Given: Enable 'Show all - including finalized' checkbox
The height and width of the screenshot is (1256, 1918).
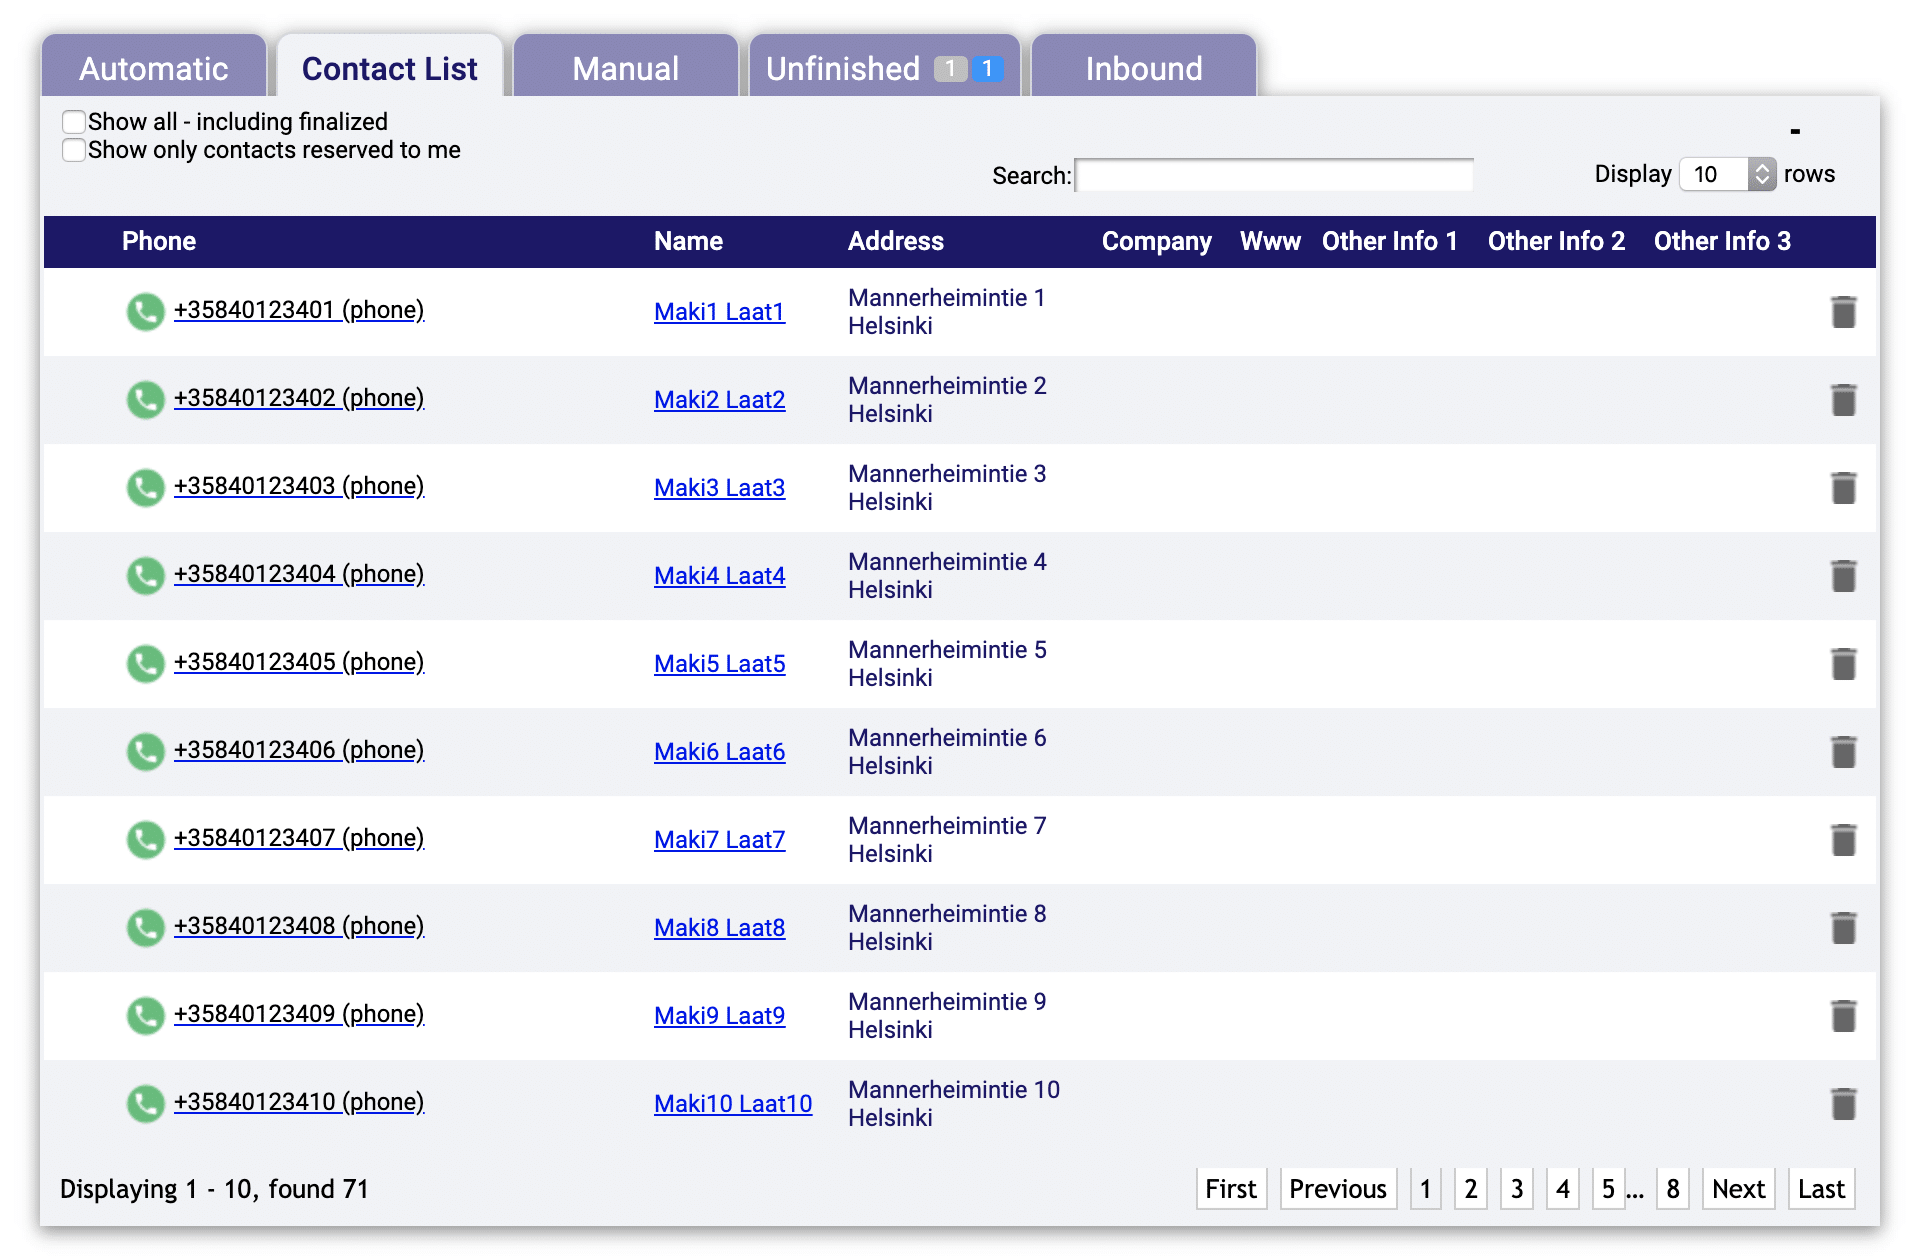Looking at the screenshot, I should tap(74, 122).
